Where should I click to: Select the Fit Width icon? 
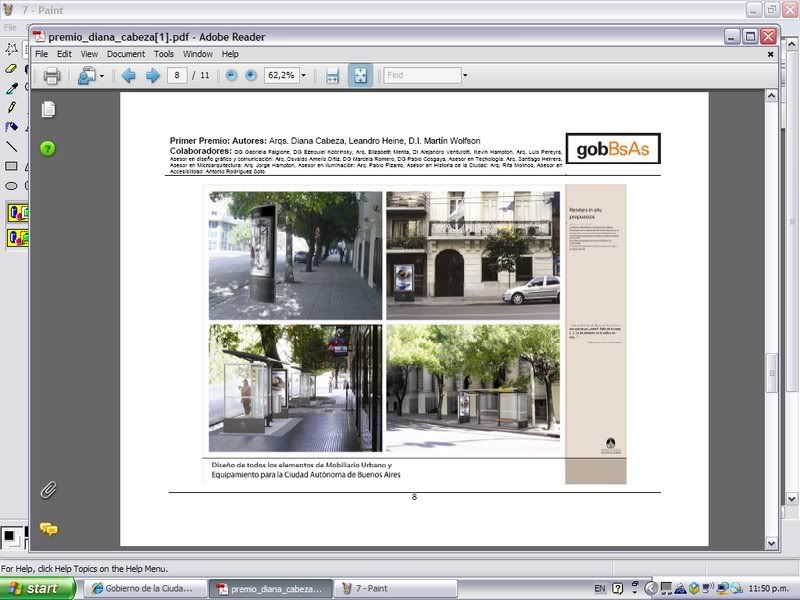[332, 75]
